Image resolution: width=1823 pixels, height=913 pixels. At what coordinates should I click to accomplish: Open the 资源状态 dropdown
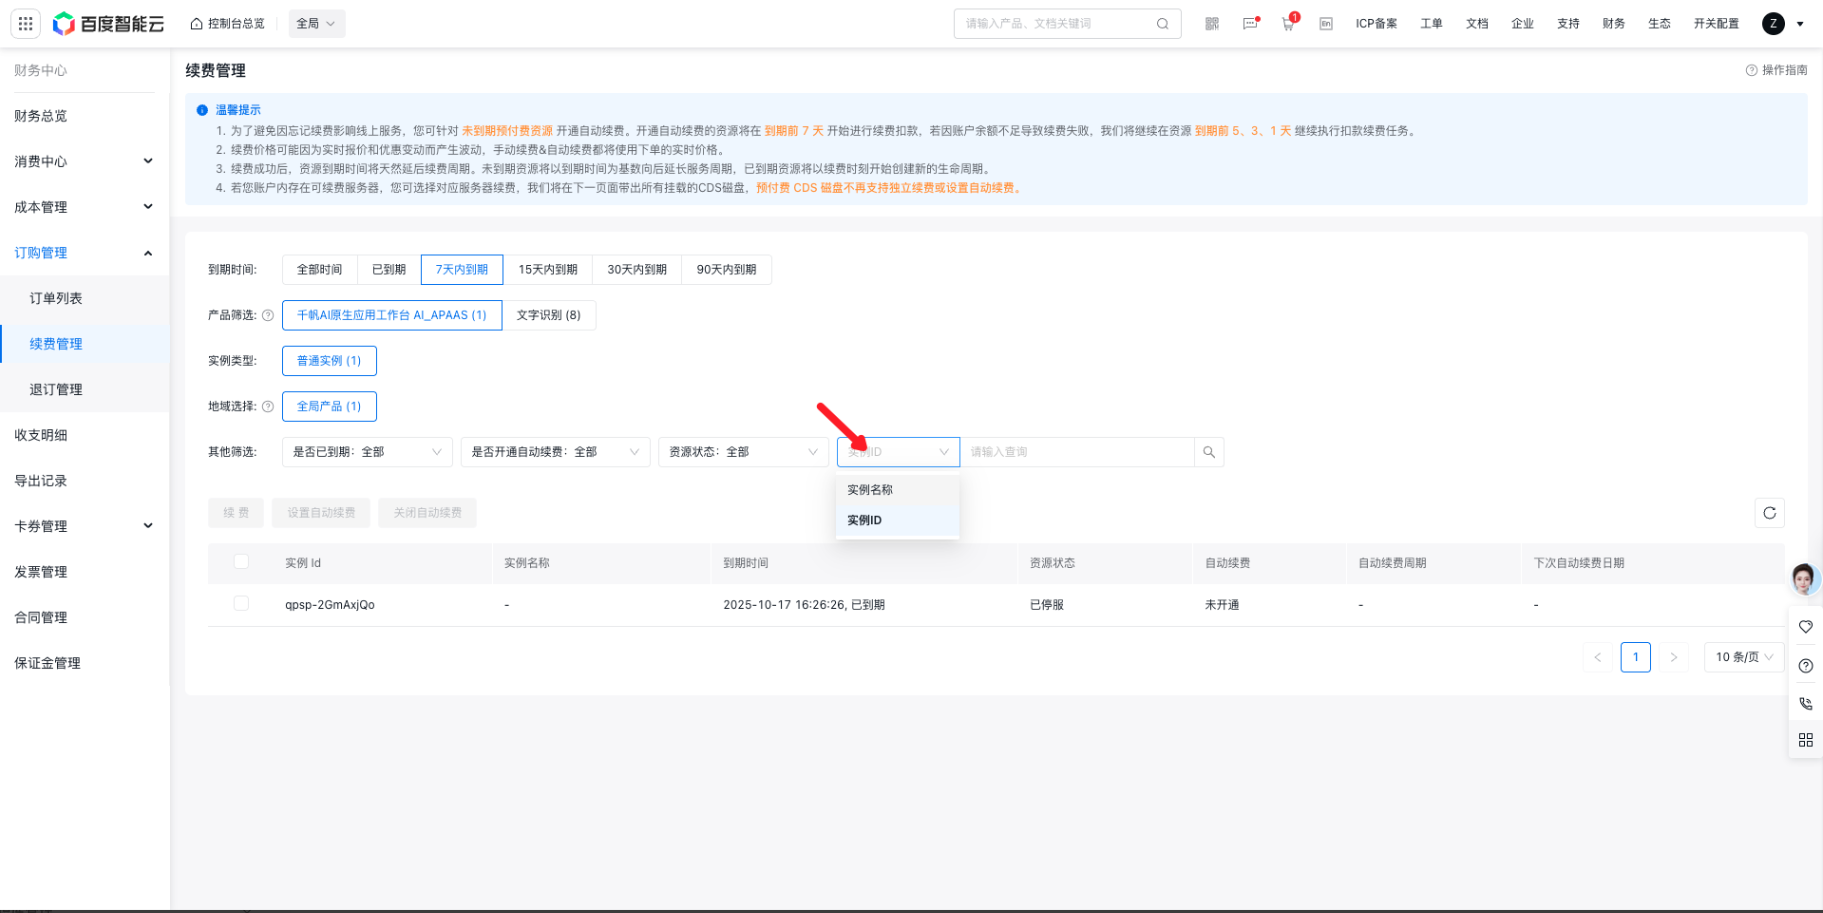(743, 452)
